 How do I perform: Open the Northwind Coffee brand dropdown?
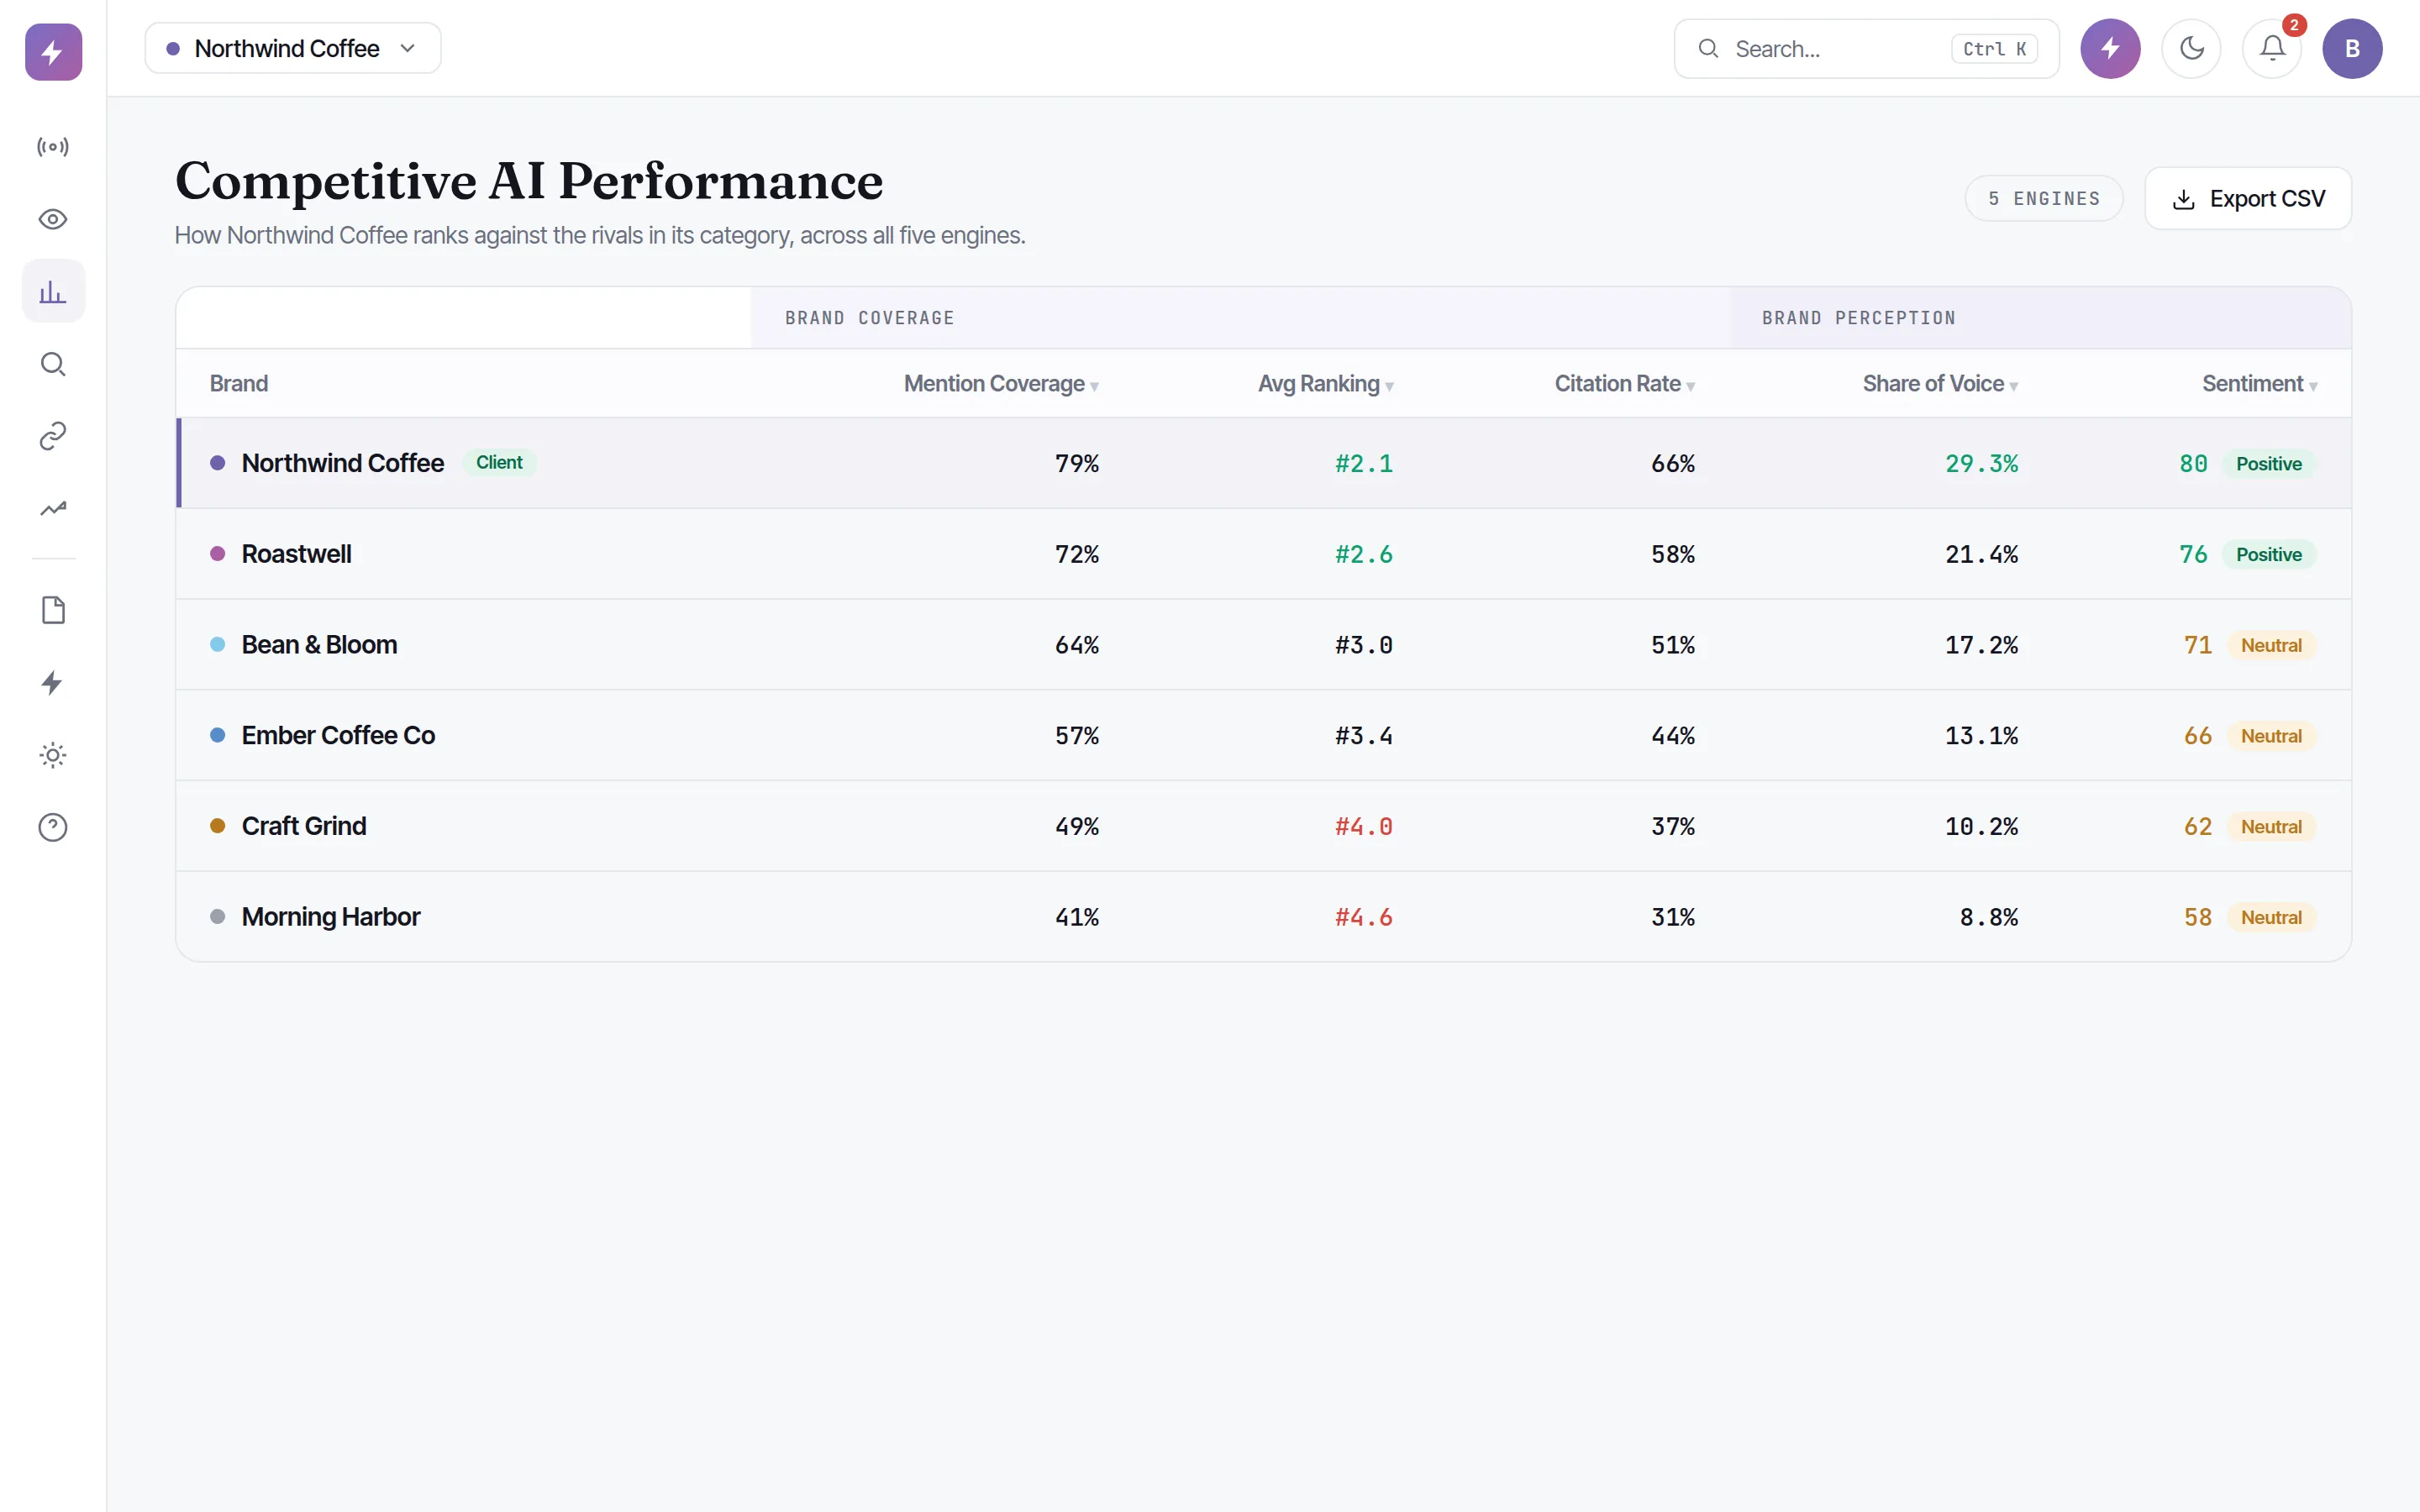[293, 48]
